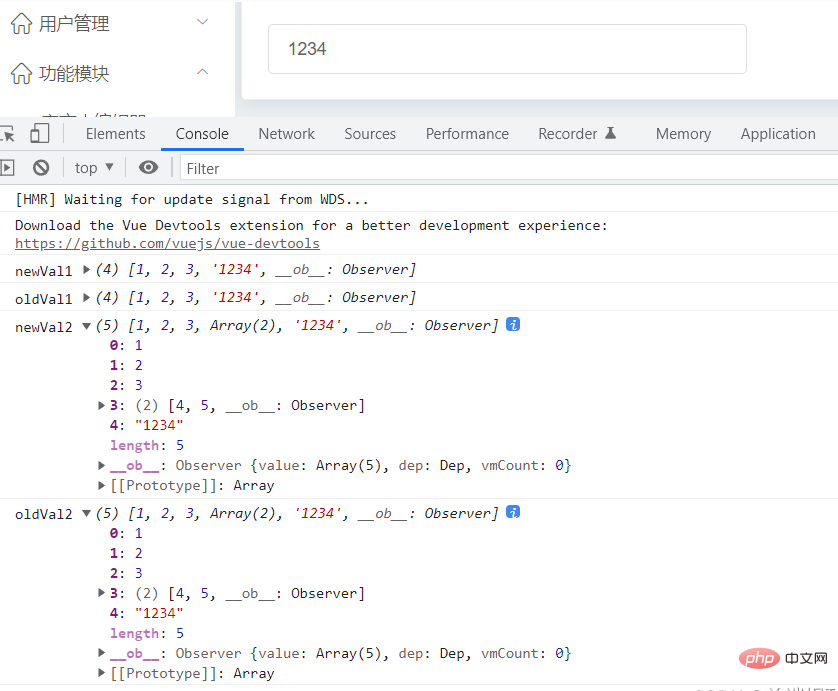Click length: 5 under newVal2
Screen dimensions: 838x691
[147, 445]
